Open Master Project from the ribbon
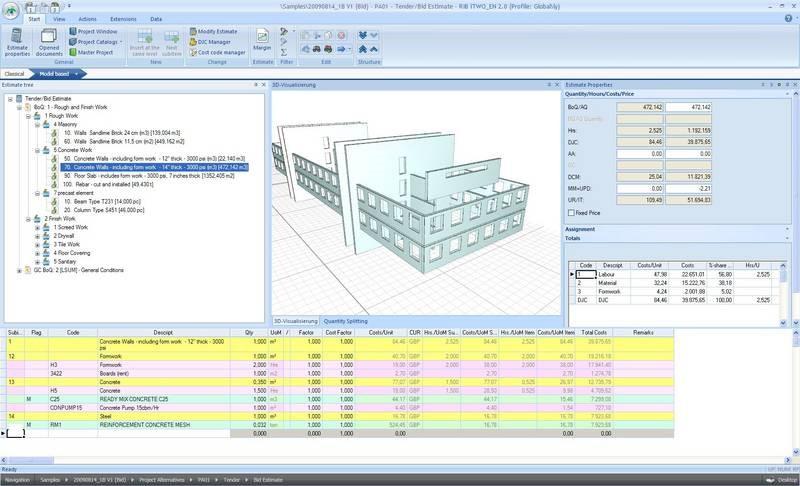Screen dimensions: 800x486 click(91, 52)
